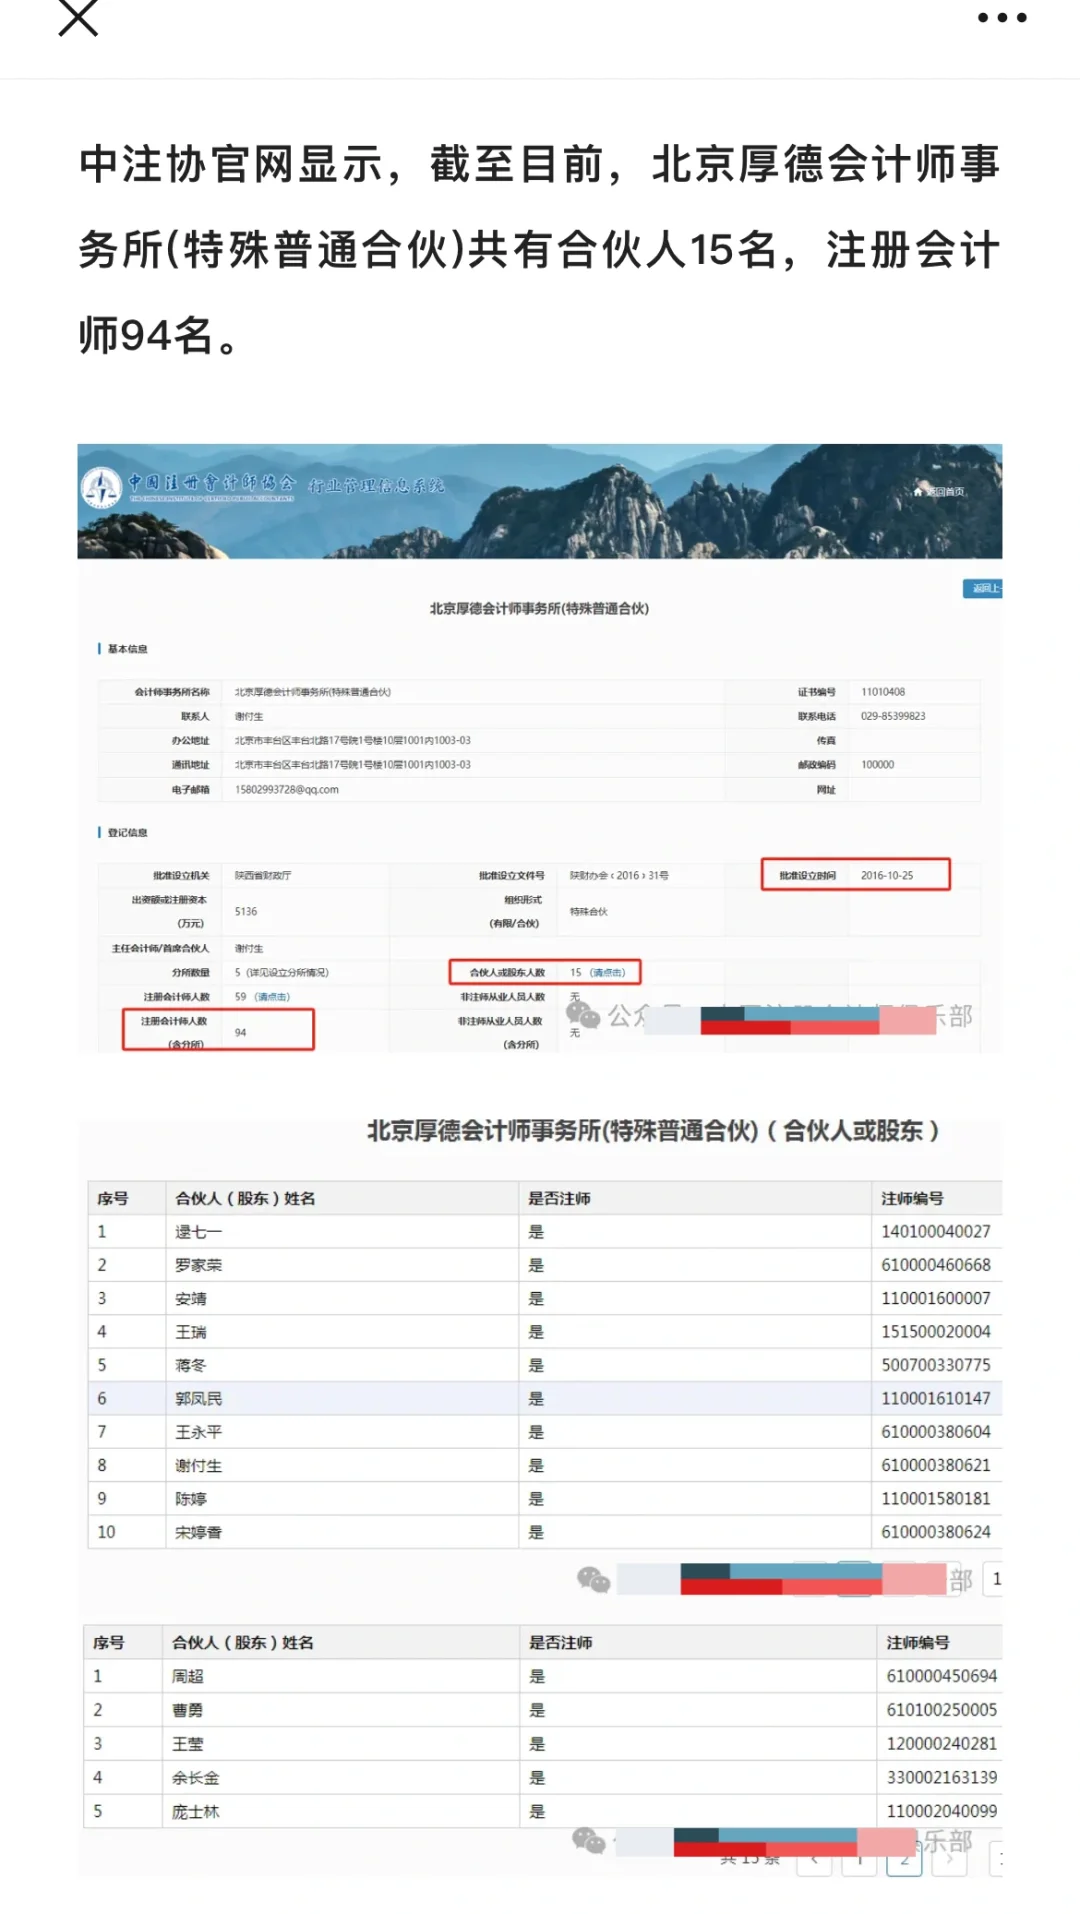This screenshot has width=1080, height=1914.
Task: Click the CICPA logo emblem in the banner
Action: click(101, 487)
